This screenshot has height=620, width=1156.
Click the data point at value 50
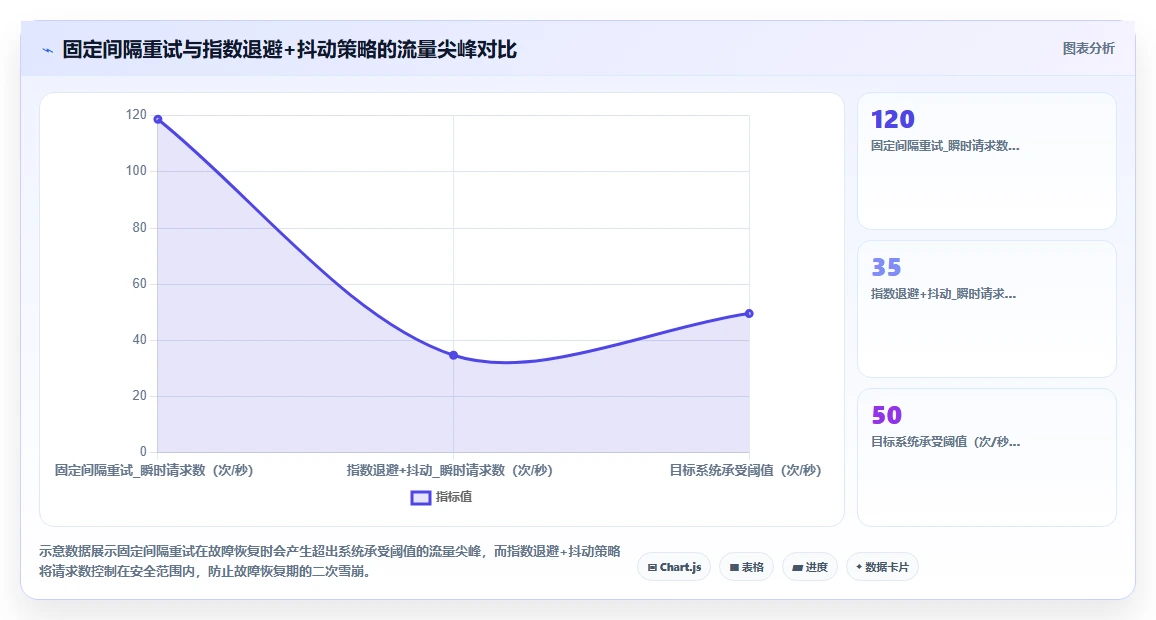749,313
